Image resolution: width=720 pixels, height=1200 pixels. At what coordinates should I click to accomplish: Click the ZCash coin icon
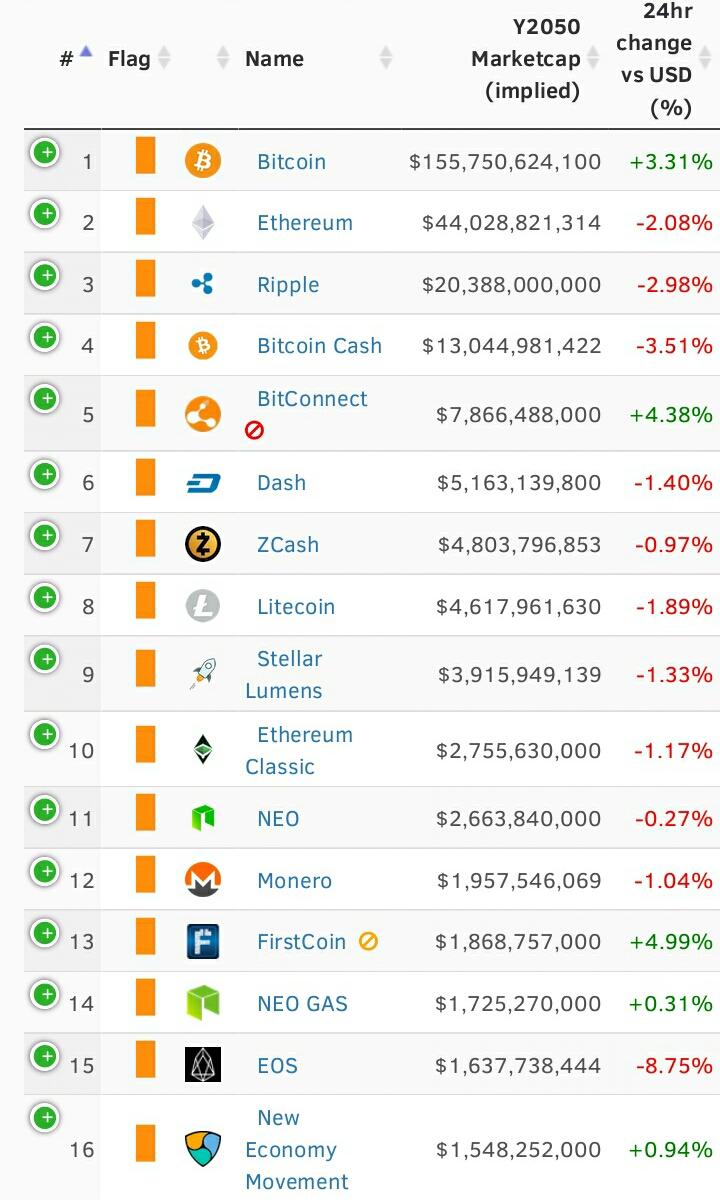pos(203,544)
